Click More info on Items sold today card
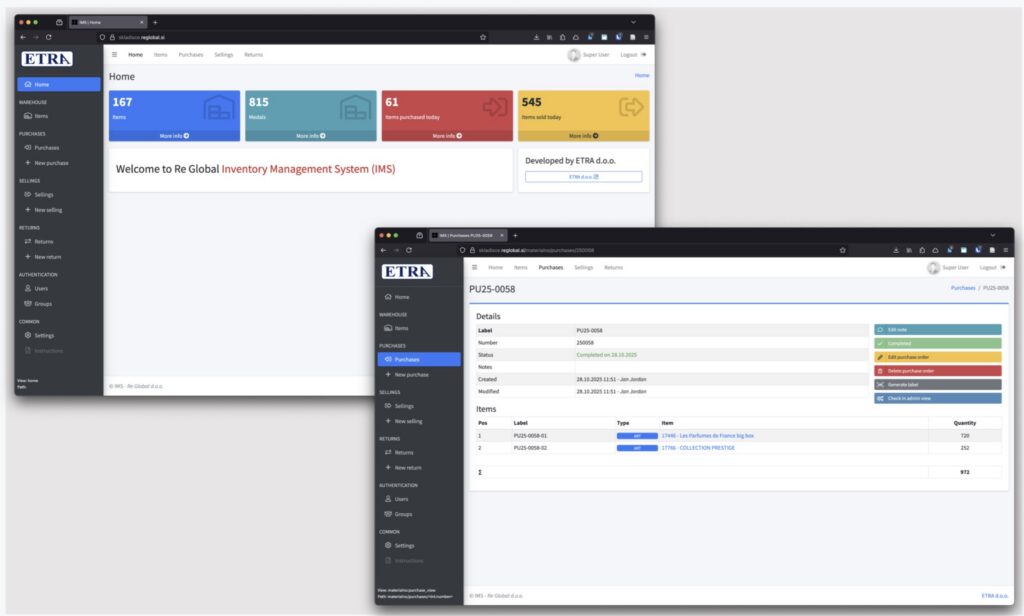Screen dimensions: 1024x616 (x=582, y=135)
